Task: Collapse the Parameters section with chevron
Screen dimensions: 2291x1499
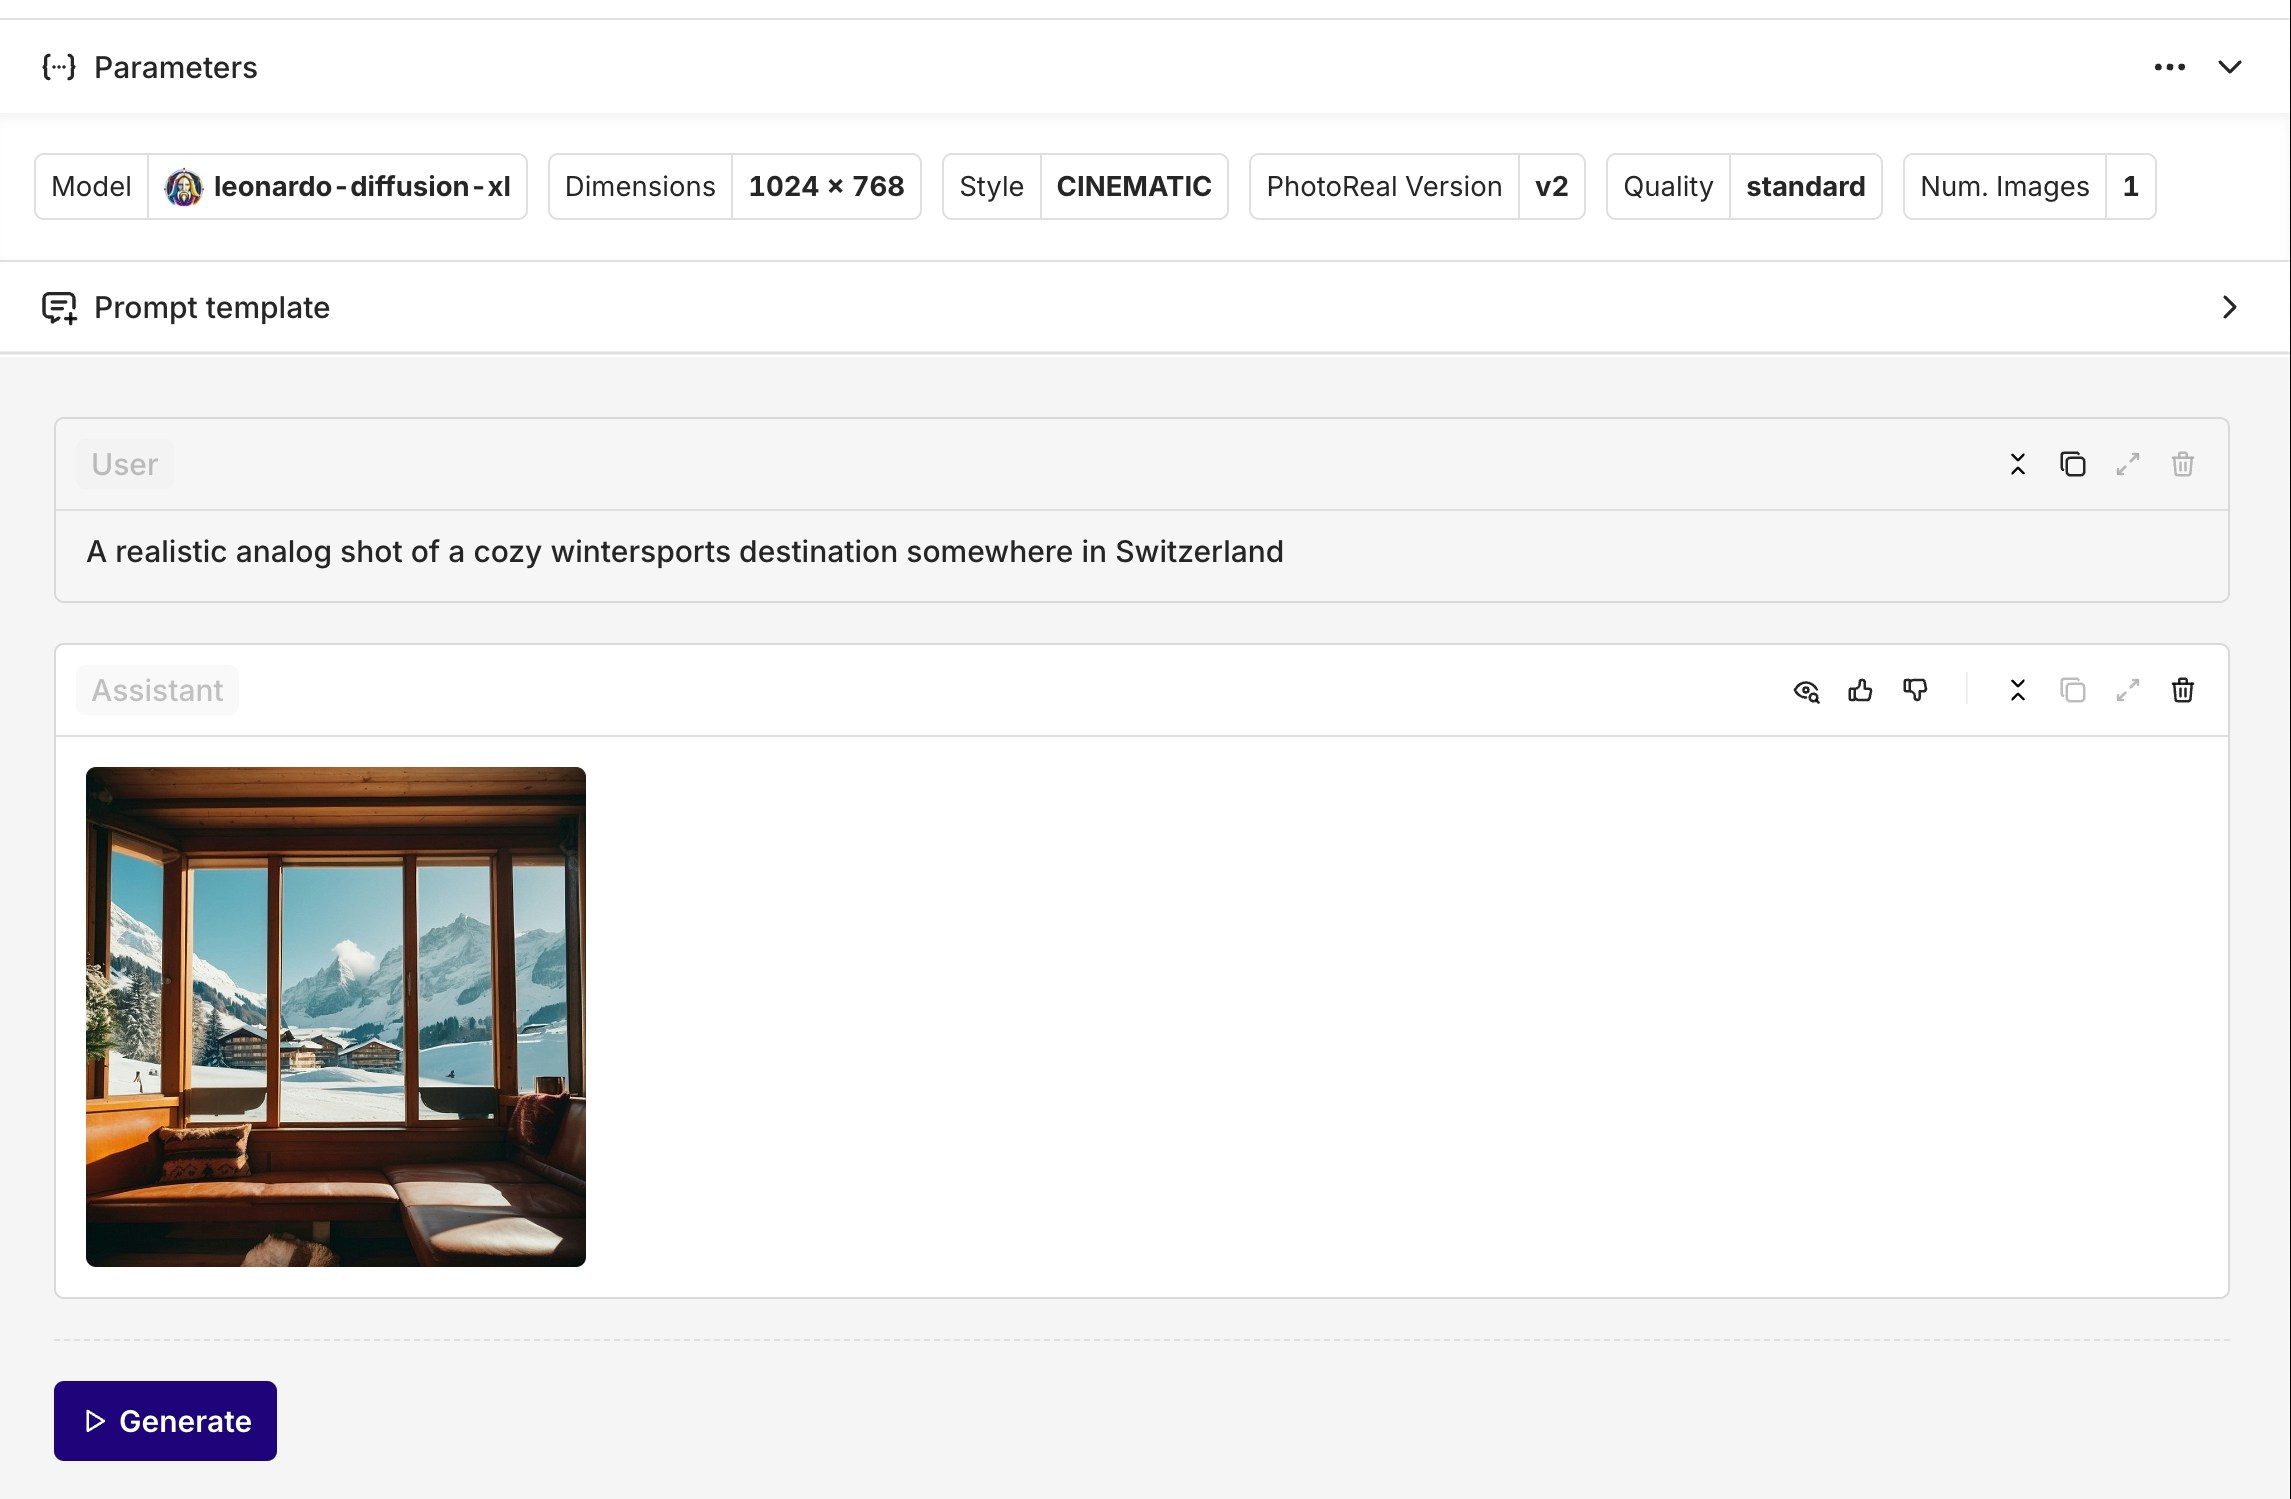Action: [x=2229, y=67]
